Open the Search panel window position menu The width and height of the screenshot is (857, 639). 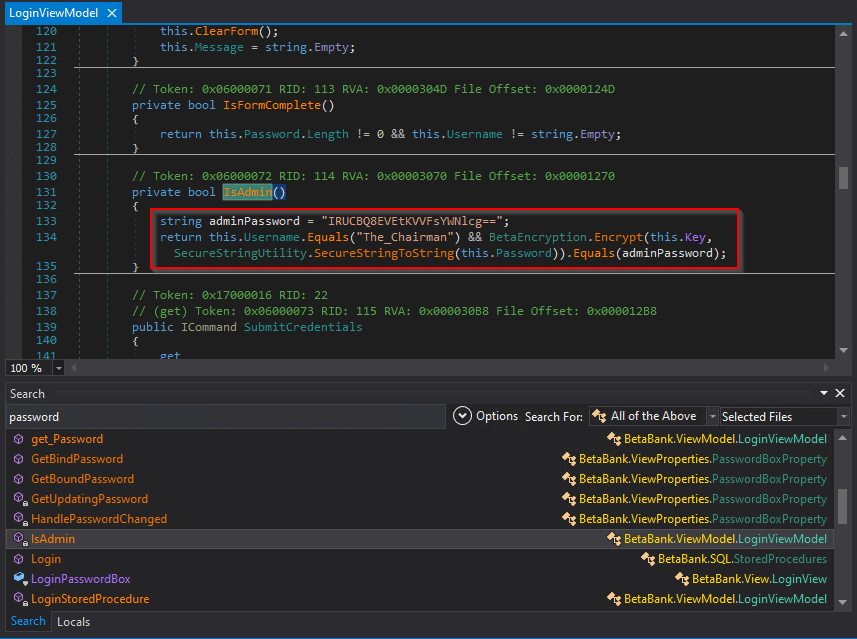[x=824, y=394]
